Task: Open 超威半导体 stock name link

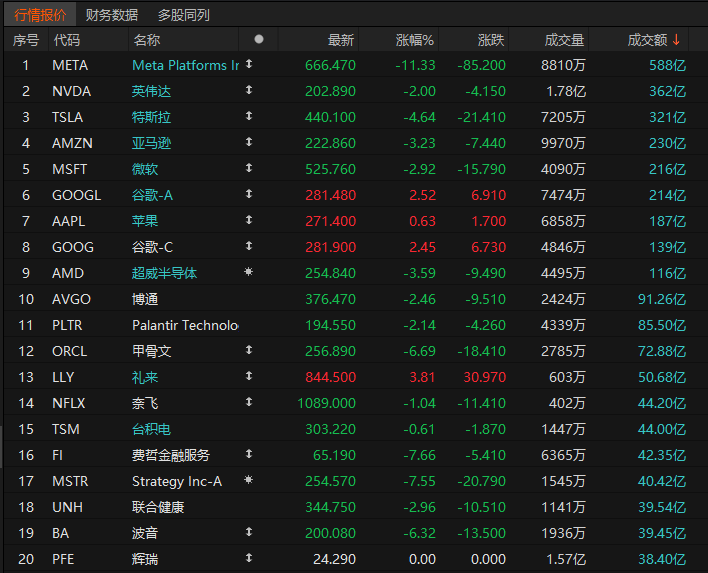Action: tap(164, 273)
